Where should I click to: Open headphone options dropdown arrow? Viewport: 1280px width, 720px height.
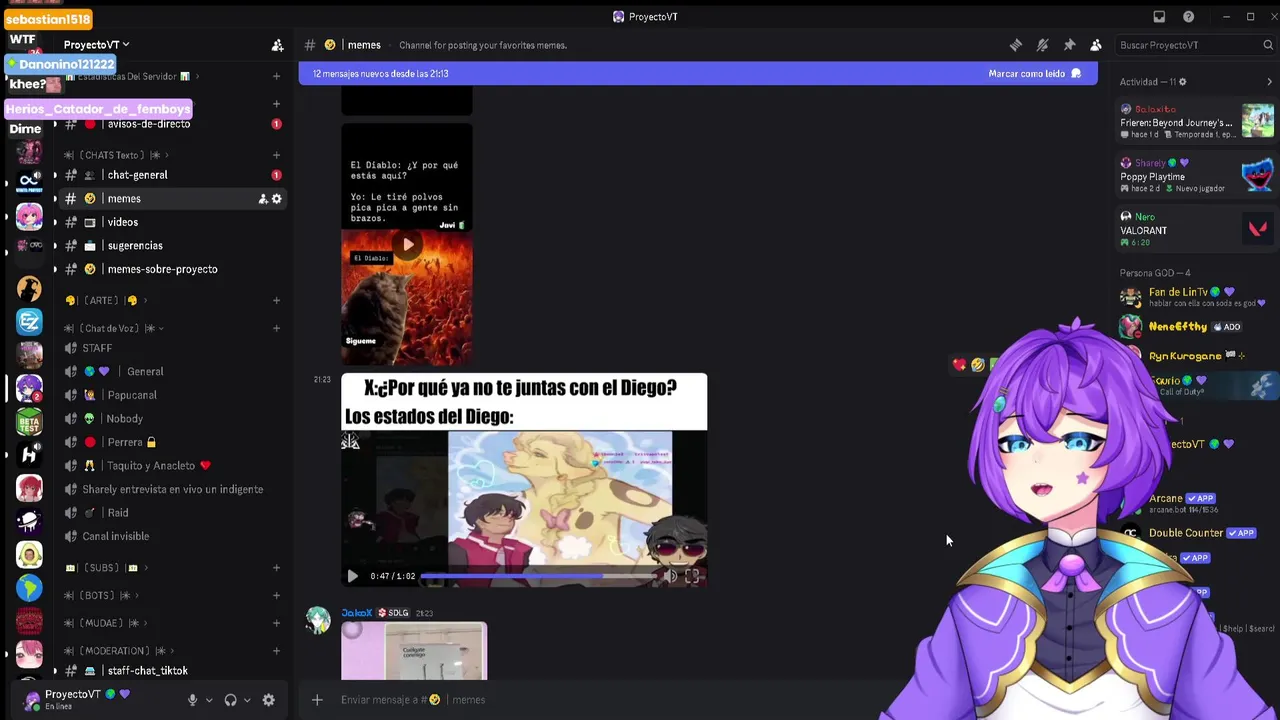point(247,700)
